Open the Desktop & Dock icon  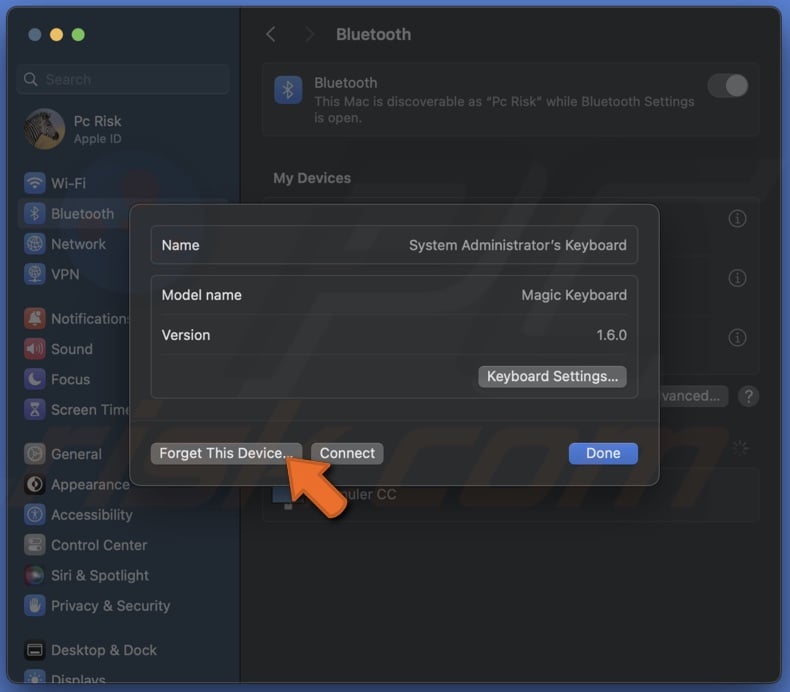[x=34, y=650]
